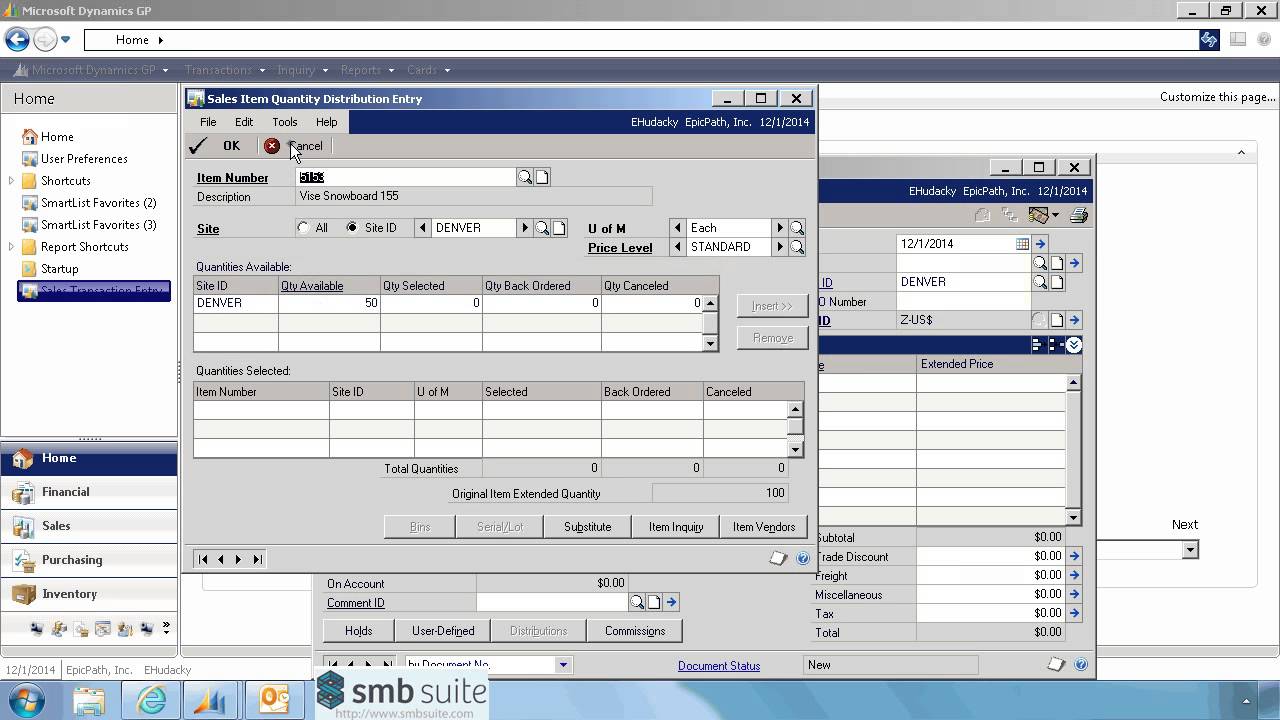Open Outlook from the taskbar
The height and width of the screenshot is (720, 1280).
[x=274, y=699]
